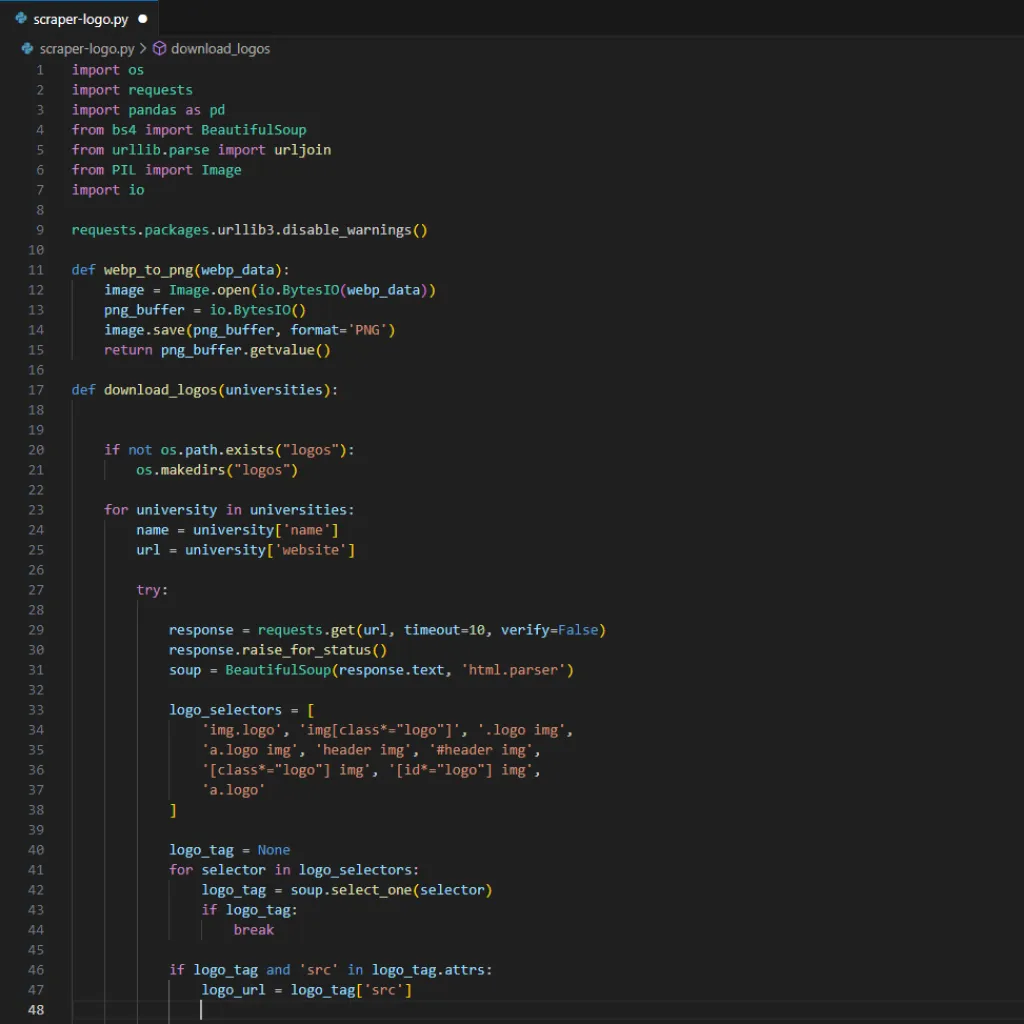Place cursor on 'os' in line 1
This screenshot has width=1024, height=1024.
tap(136, 70)
